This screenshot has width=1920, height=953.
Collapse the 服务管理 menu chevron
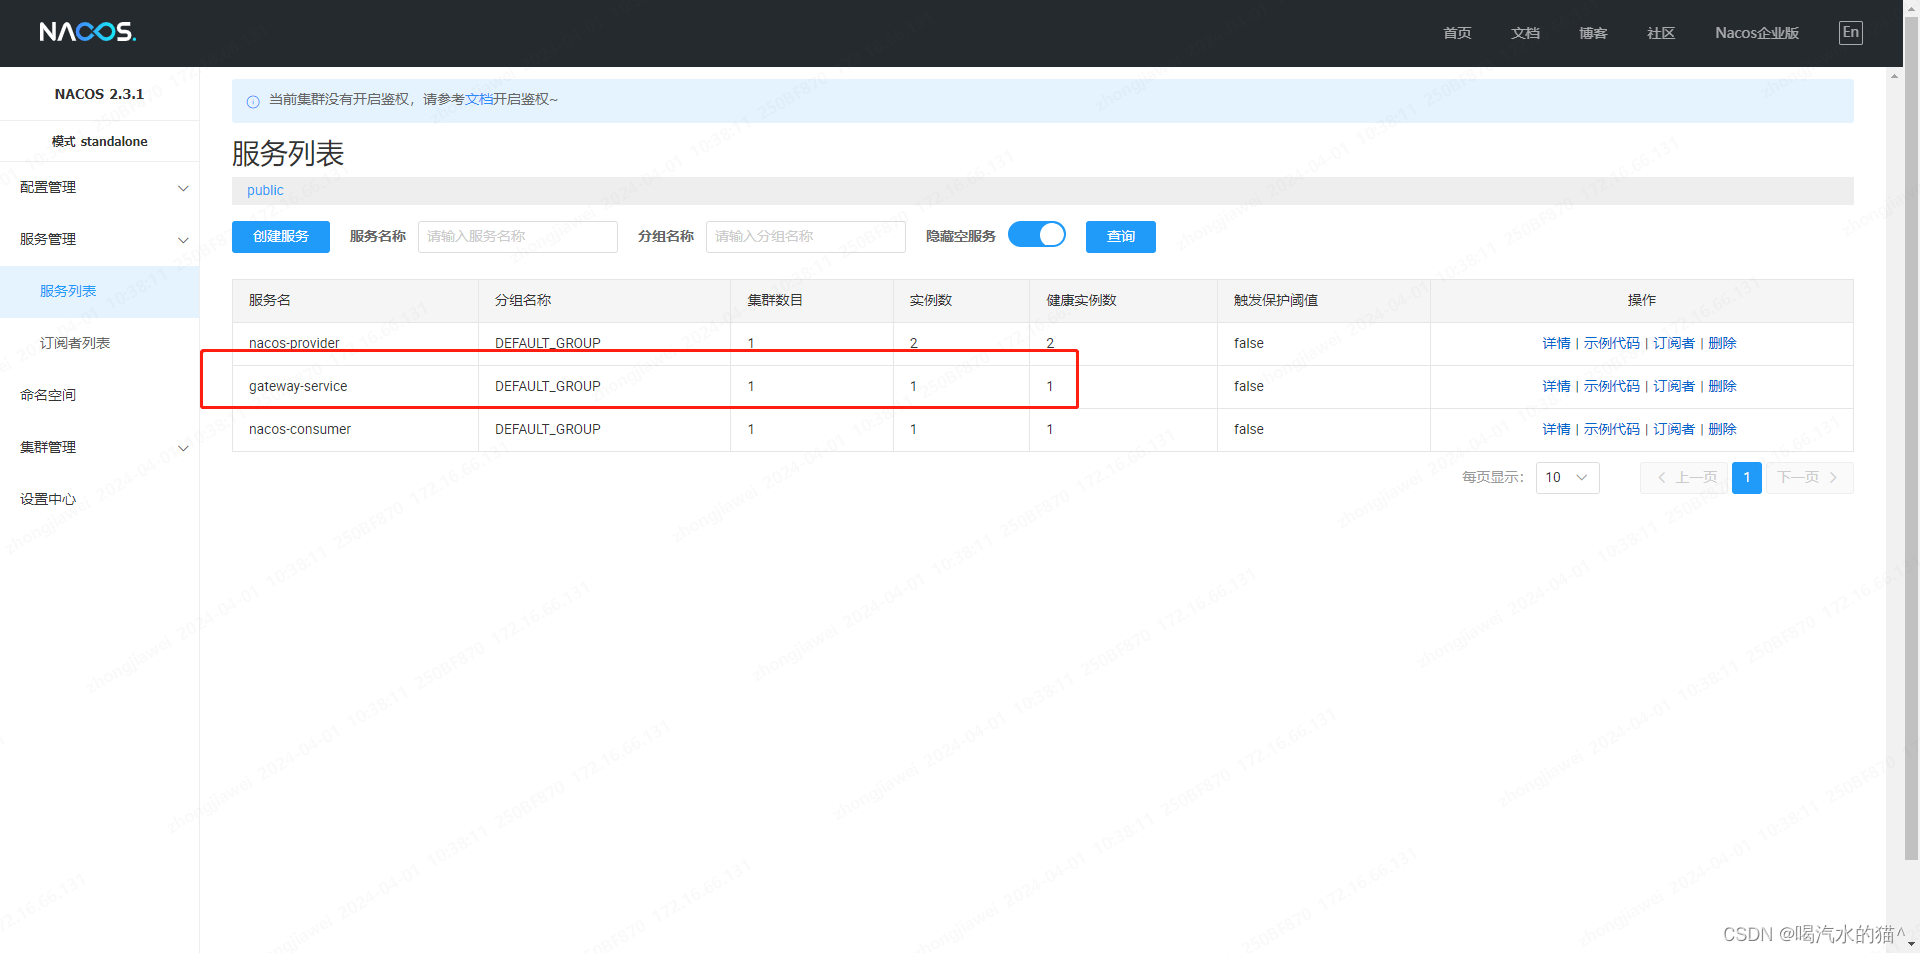pyautogui.click(x=183, y=240)
